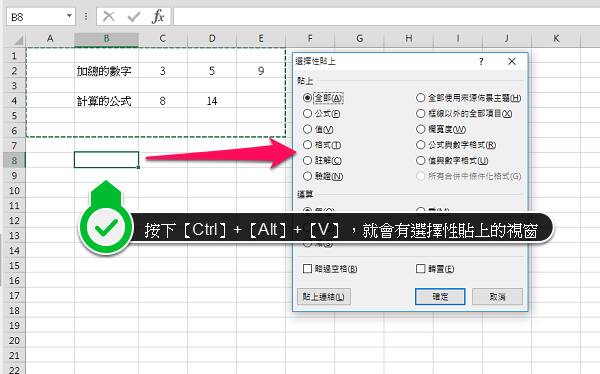Select the 欄寬度(W) radio option
600x374 pixels.
tap(441, 129)
